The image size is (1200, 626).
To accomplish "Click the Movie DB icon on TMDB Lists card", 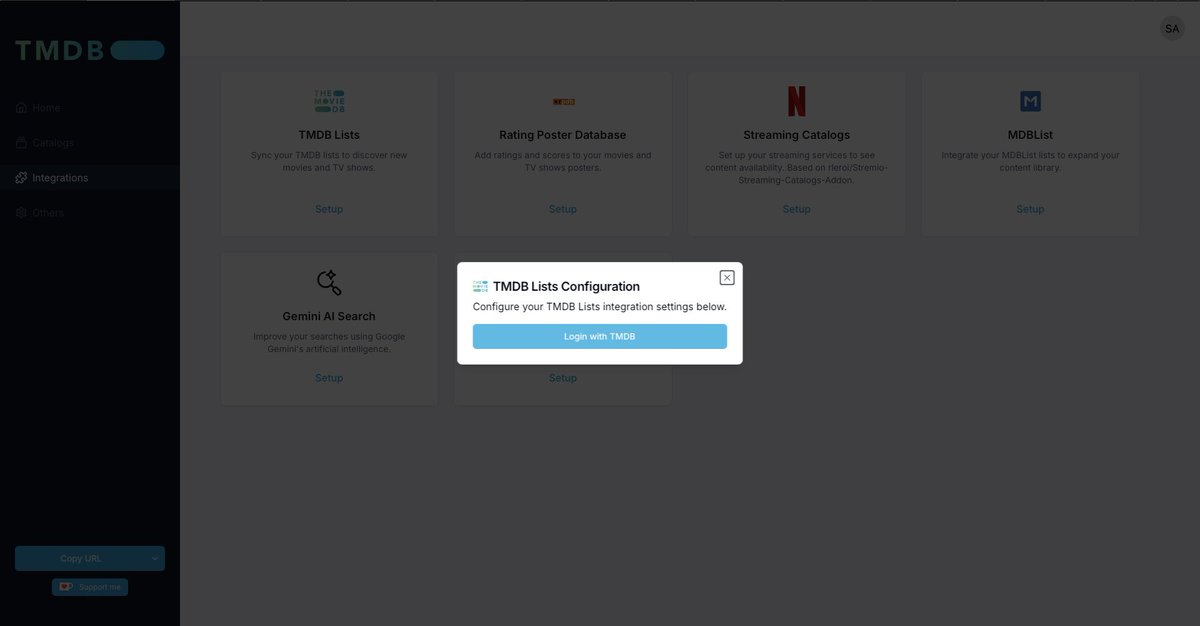I will (x=329, y=101).
